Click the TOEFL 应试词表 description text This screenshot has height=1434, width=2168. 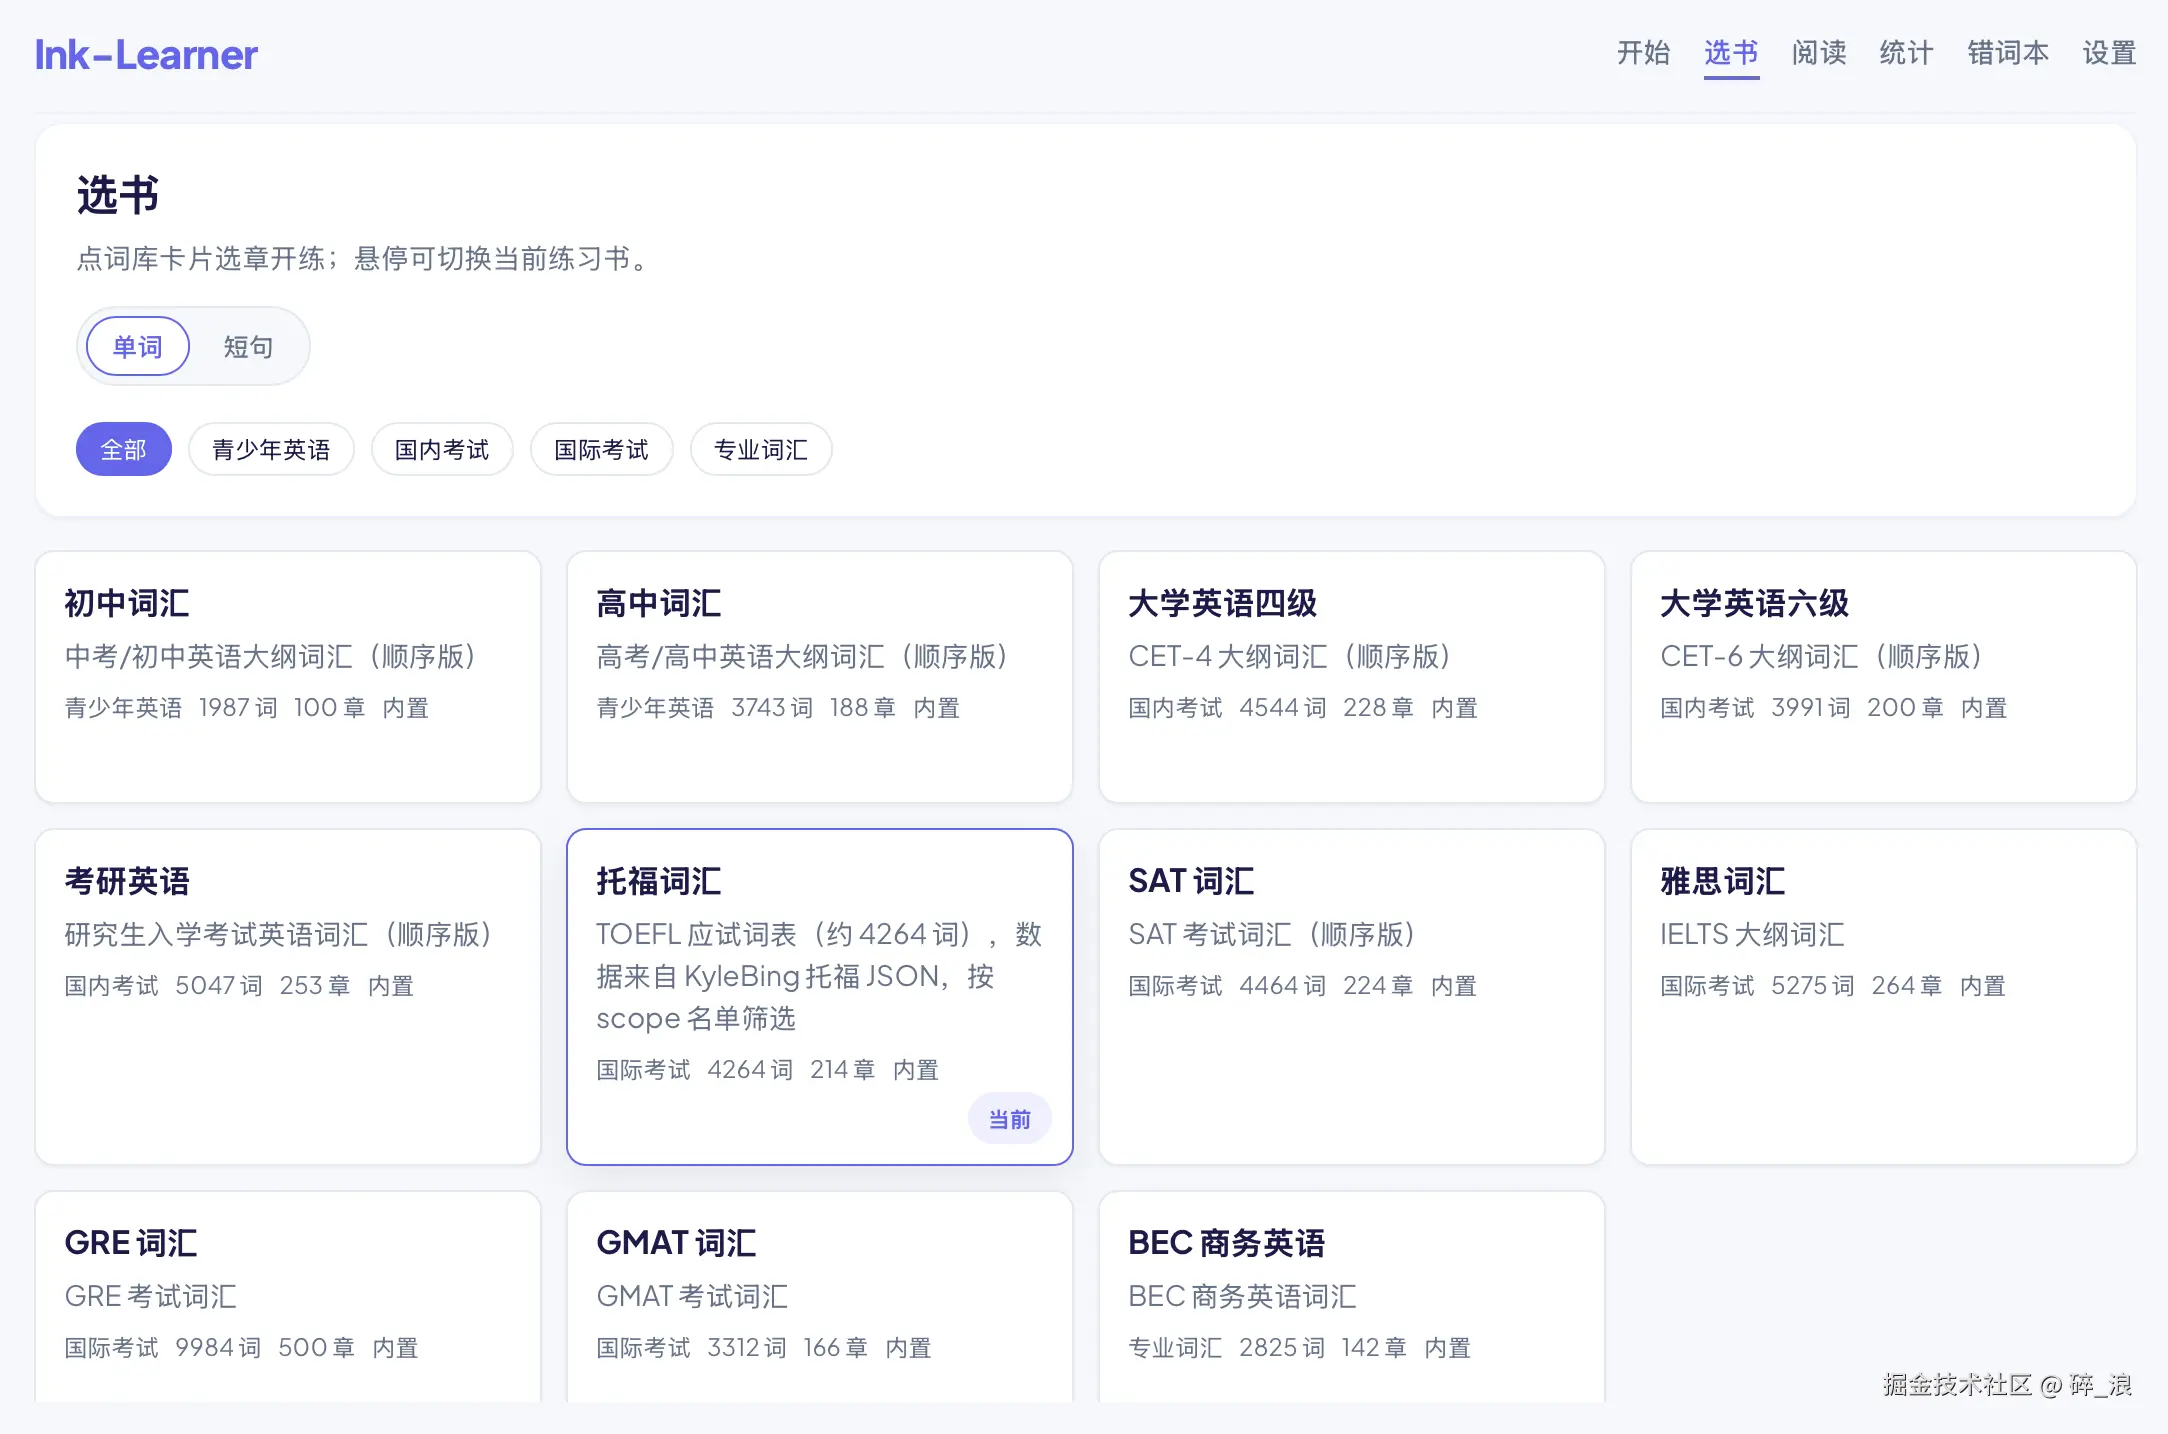(819, 976)
